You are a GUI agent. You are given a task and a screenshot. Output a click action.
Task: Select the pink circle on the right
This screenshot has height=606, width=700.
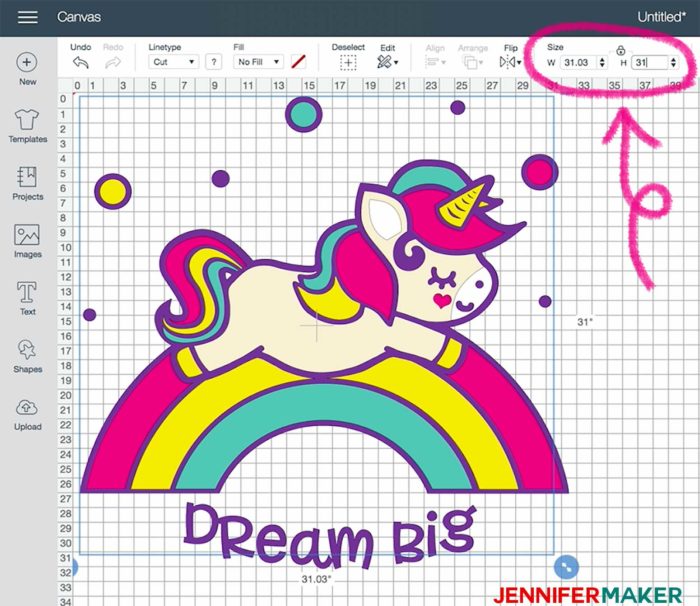click(x=539, y=172)
